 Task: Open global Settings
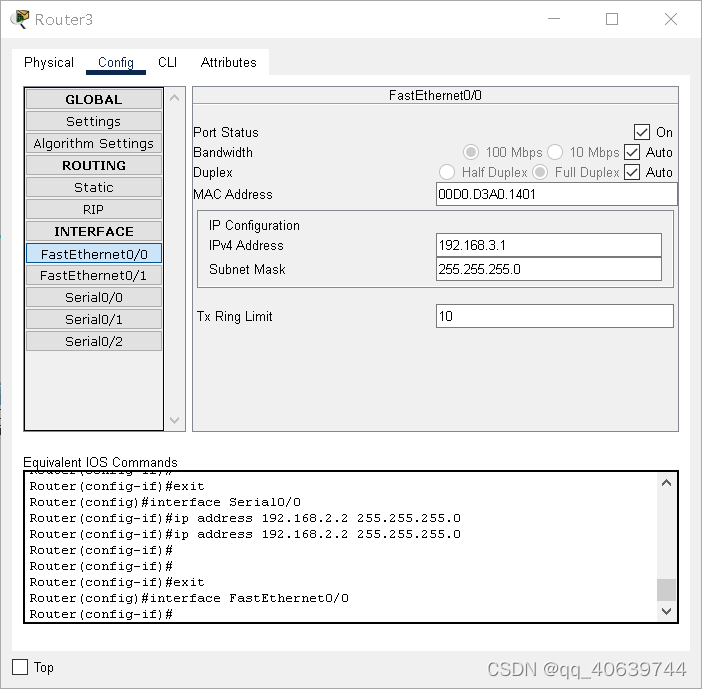tap(94, 121)
